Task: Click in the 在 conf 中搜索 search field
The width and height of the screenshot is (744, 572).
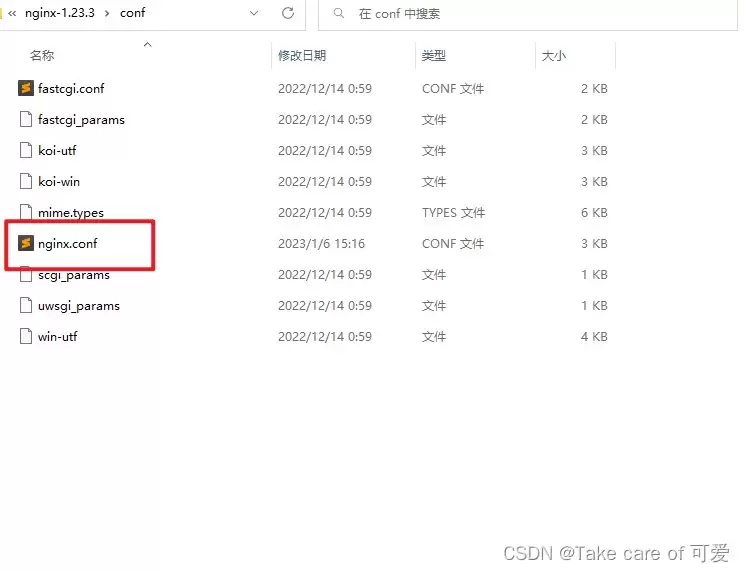Action: pyautogui.click(x=528, y=14)
